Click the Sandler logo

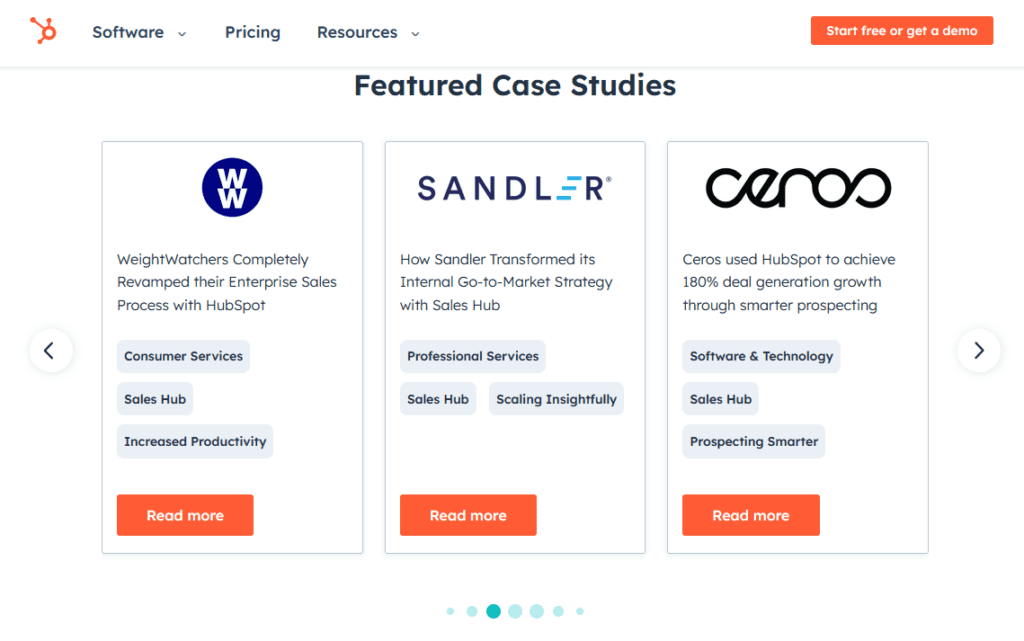coord(514,188)
